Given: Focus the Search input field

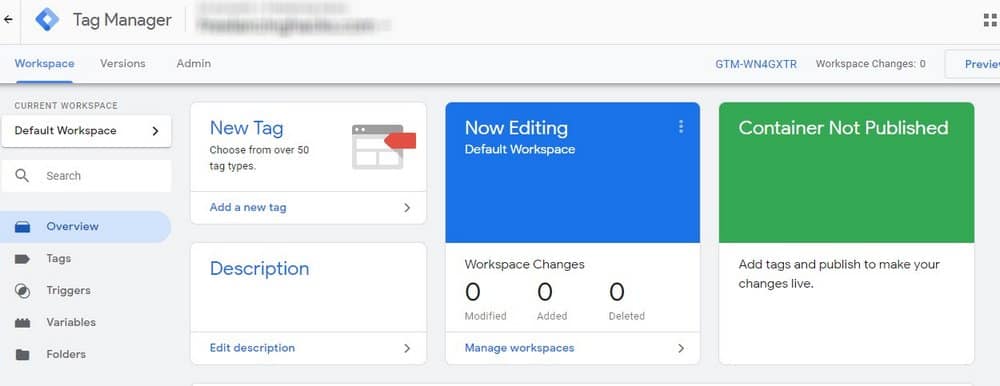Looking at the screenshot, I should point(86,175).
